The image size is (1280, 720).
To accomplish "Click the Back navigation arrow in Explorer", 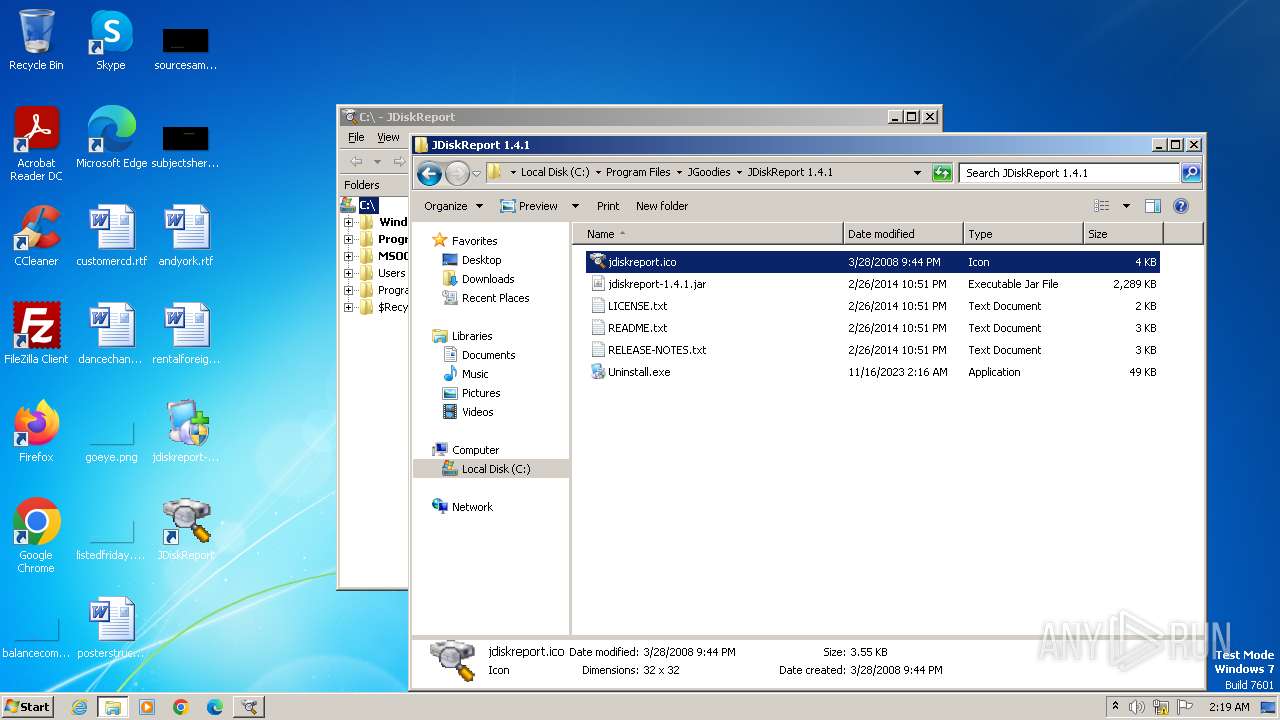I will (x=430, y=173).
